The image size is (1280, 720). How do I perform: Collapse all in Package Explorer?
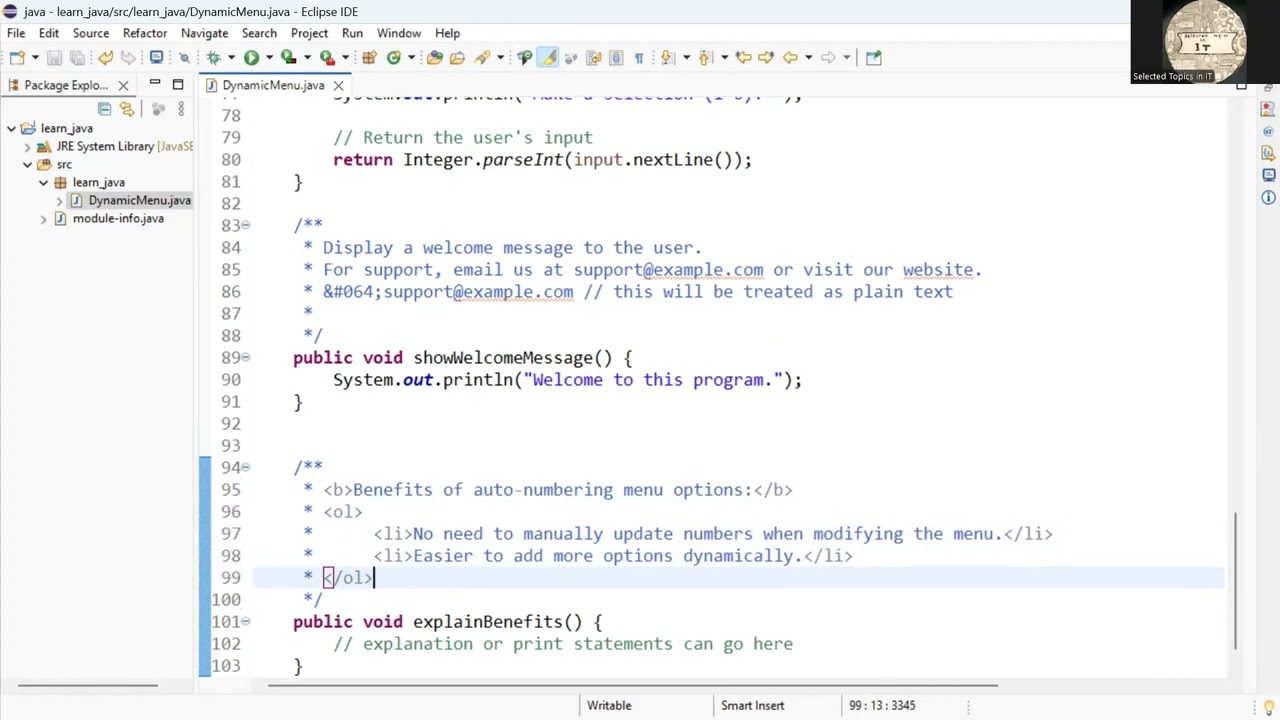(x=104, y=108)
